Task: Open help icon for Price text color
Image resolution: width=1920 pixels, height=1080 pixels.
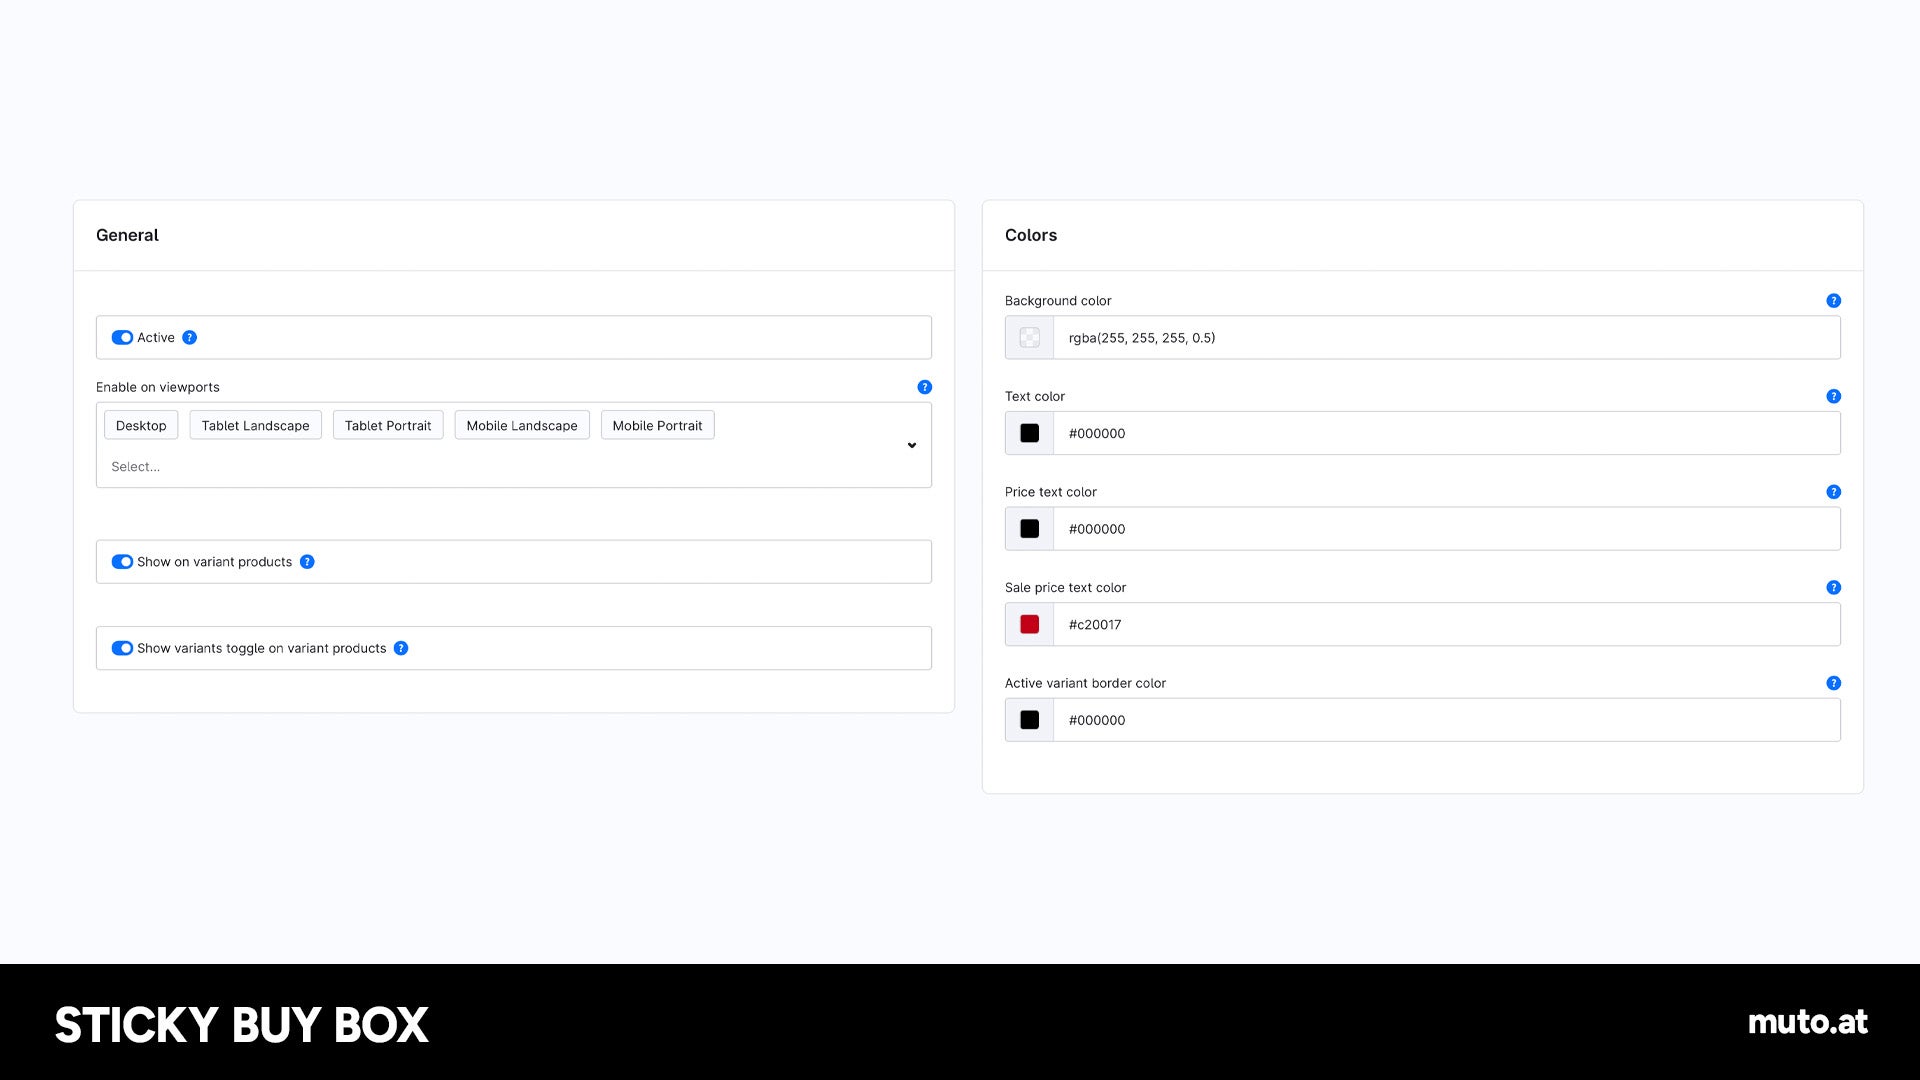Action: point(1833,492)
